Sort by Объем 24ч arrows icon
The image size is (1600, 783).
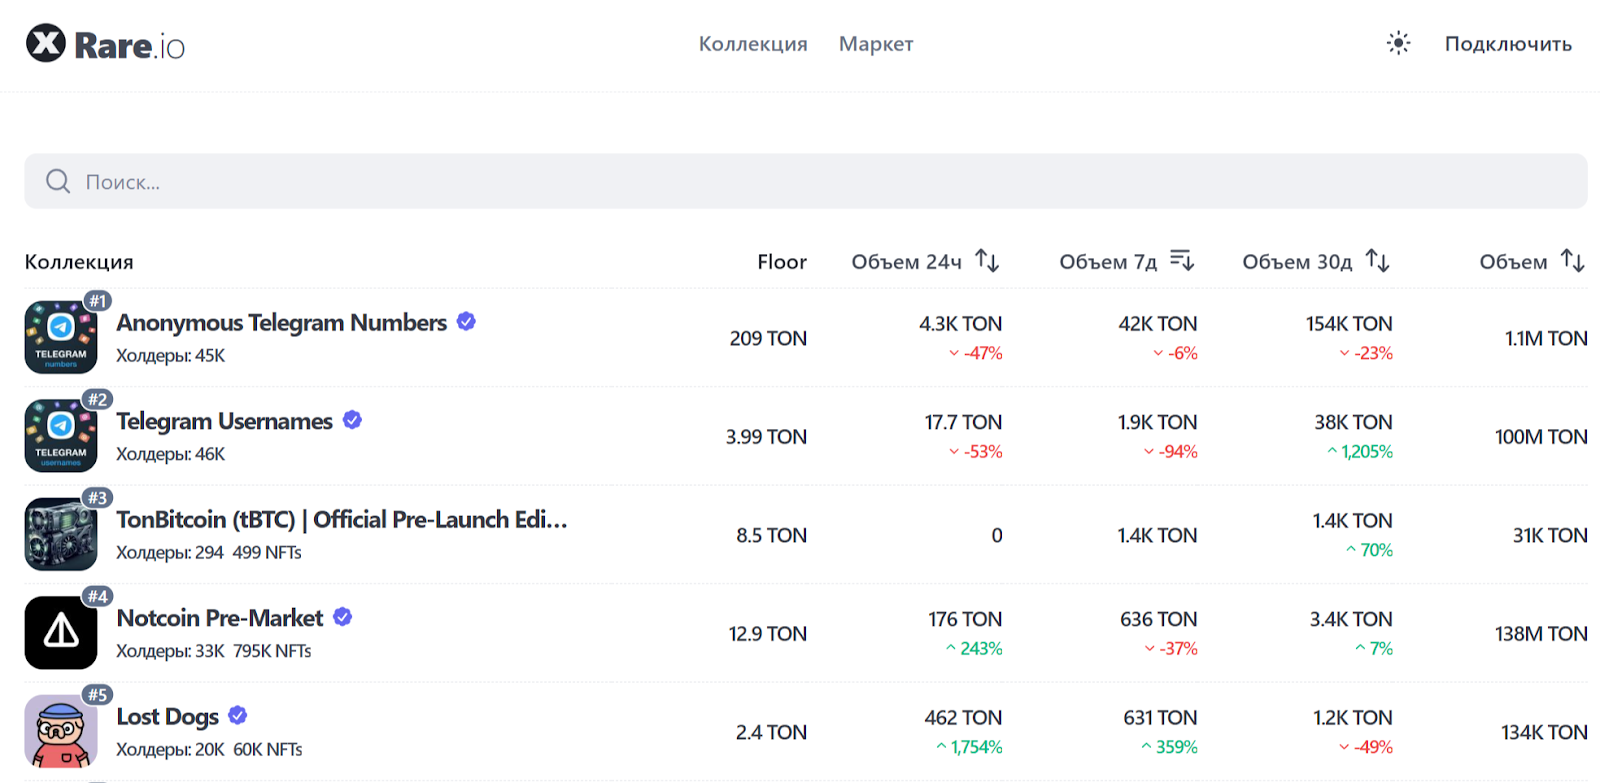987,261
